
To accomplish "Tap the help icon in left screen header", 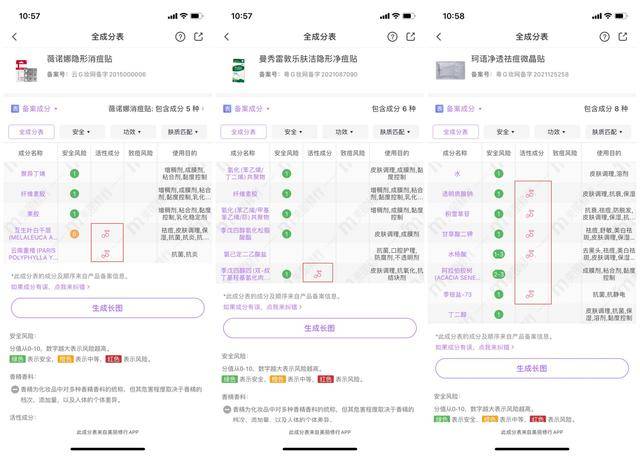I will [180, 37].
